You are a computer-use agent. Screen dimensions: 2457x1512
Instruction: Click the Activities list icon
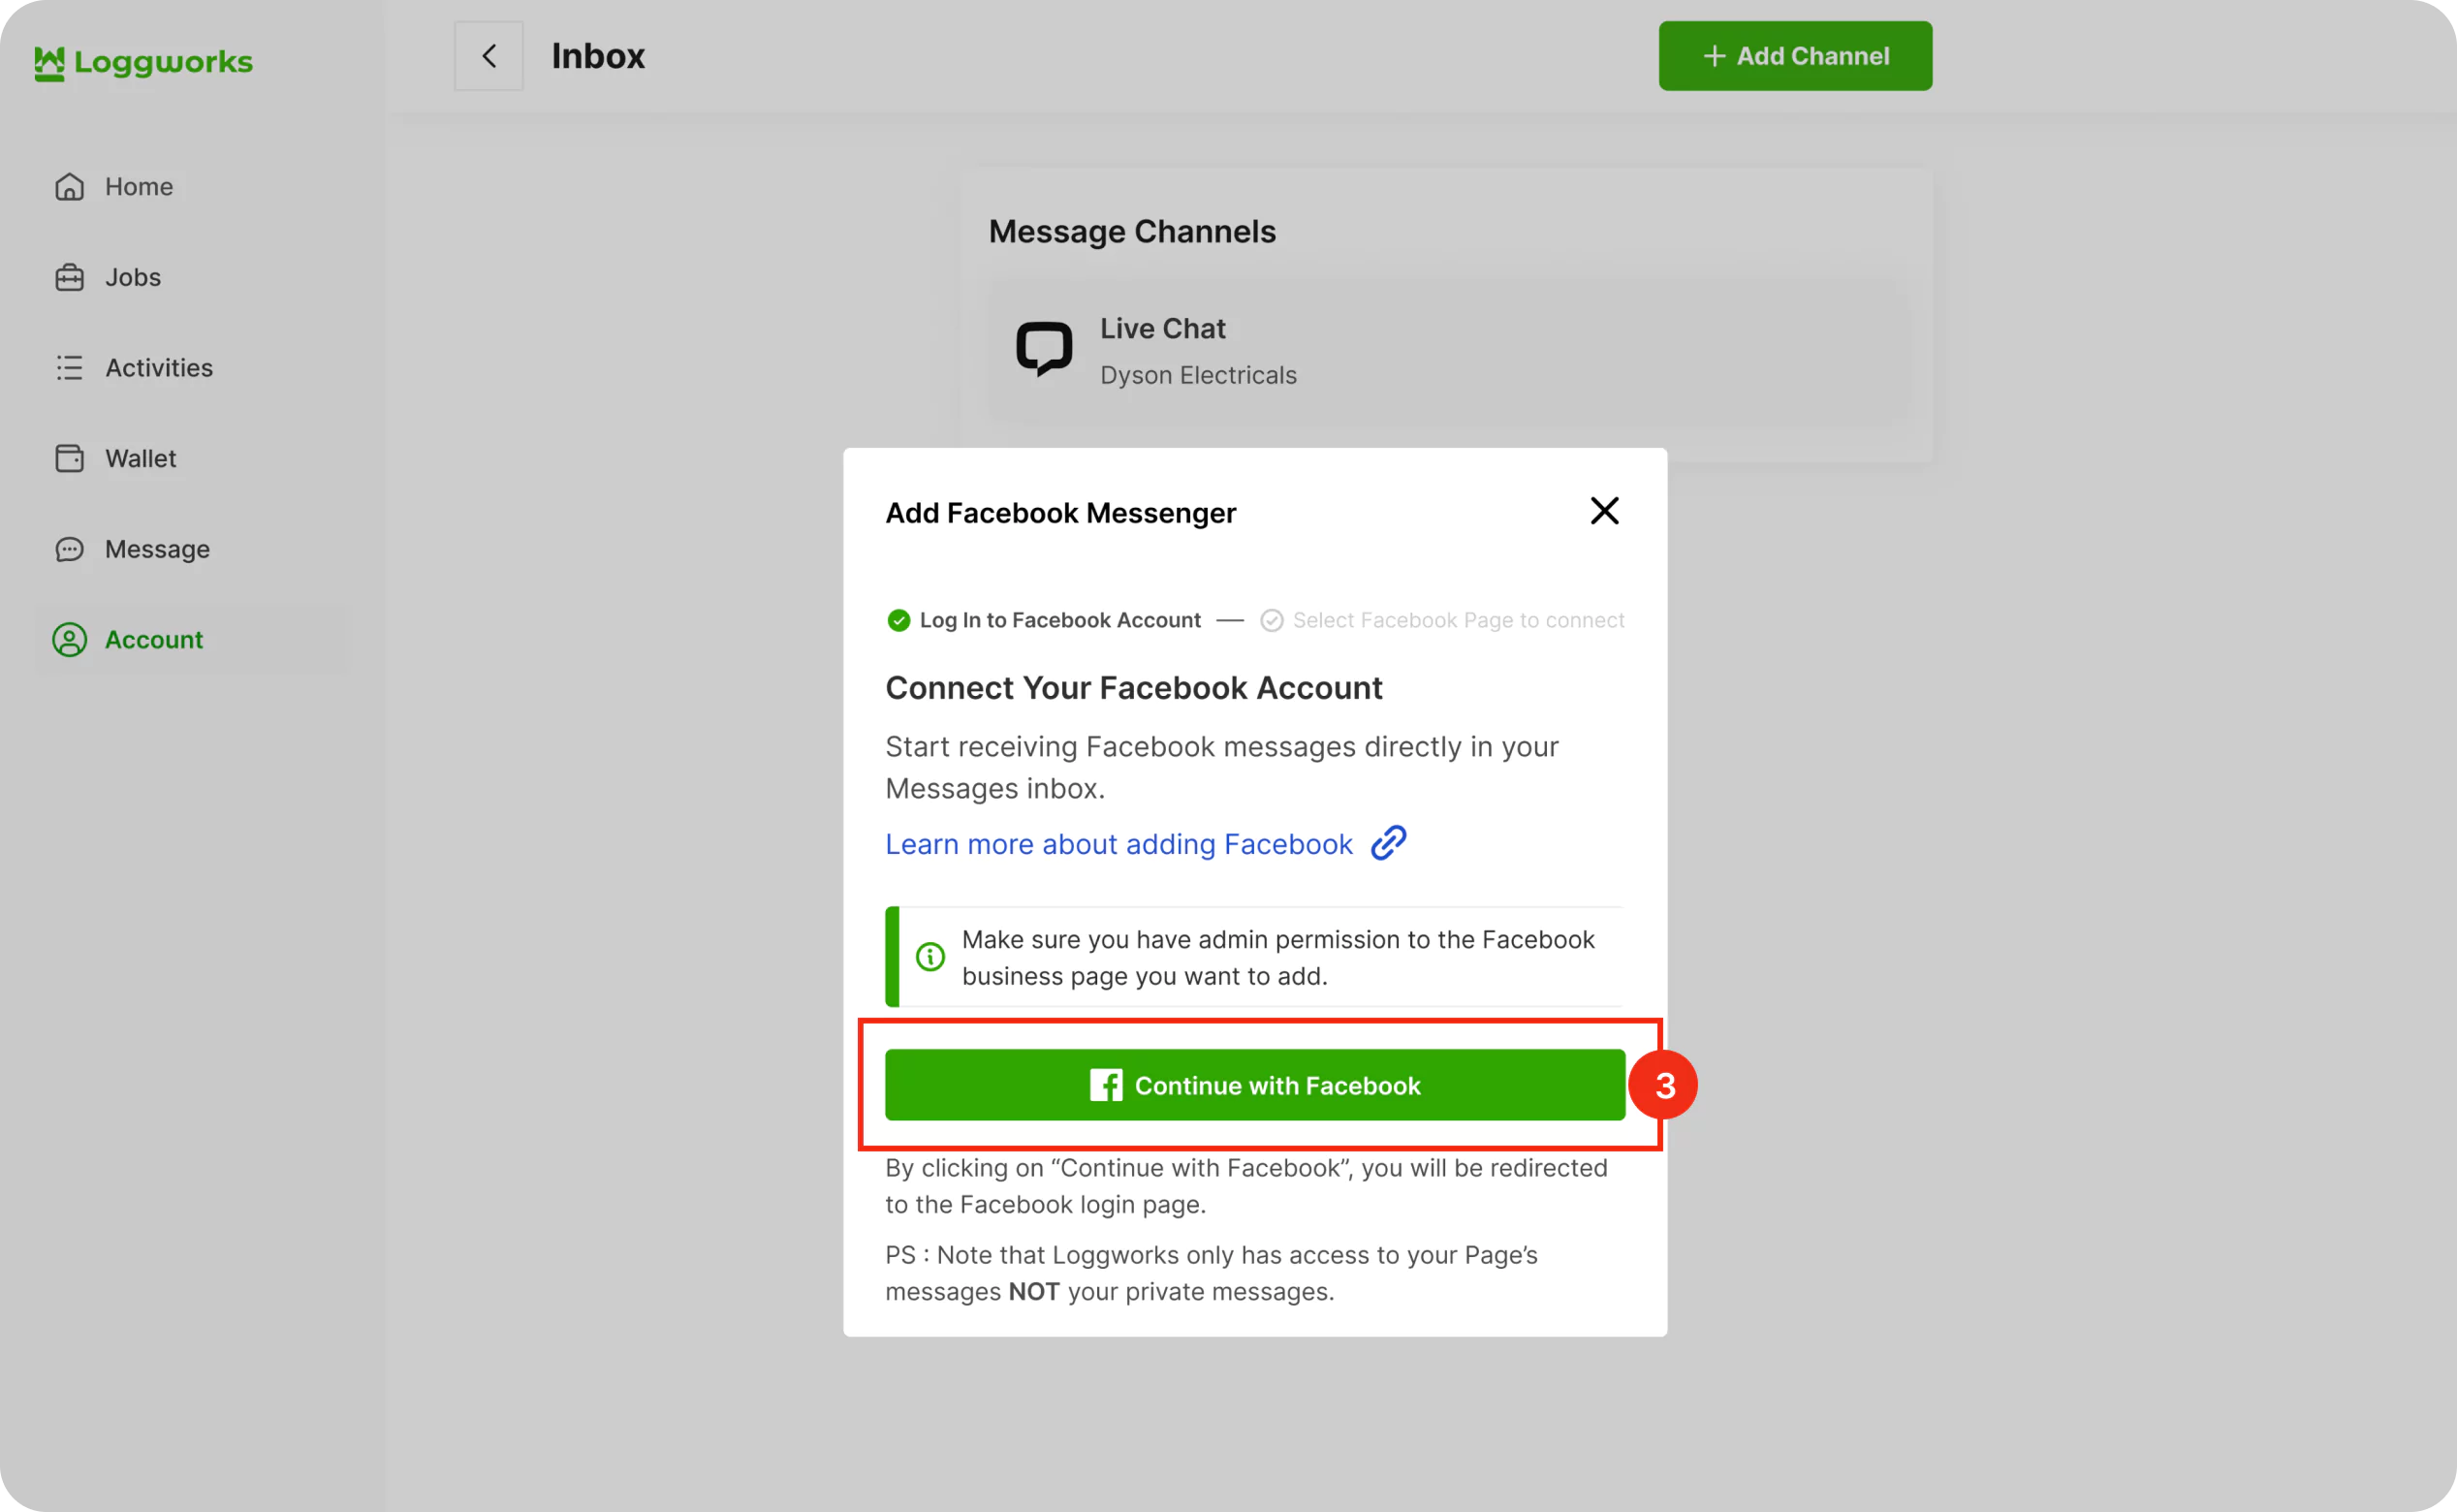click(x=69, y=368)
